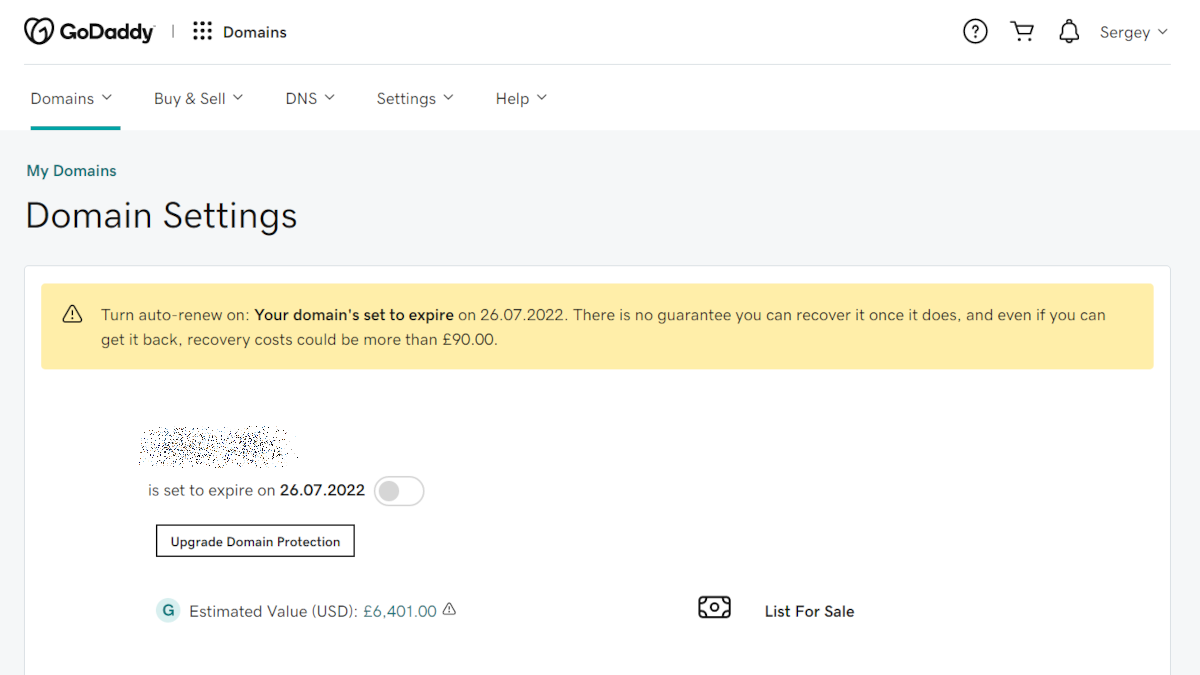Click the List For Sale link
Viewport: 1200px width, 675px height.
coord(809,611)
